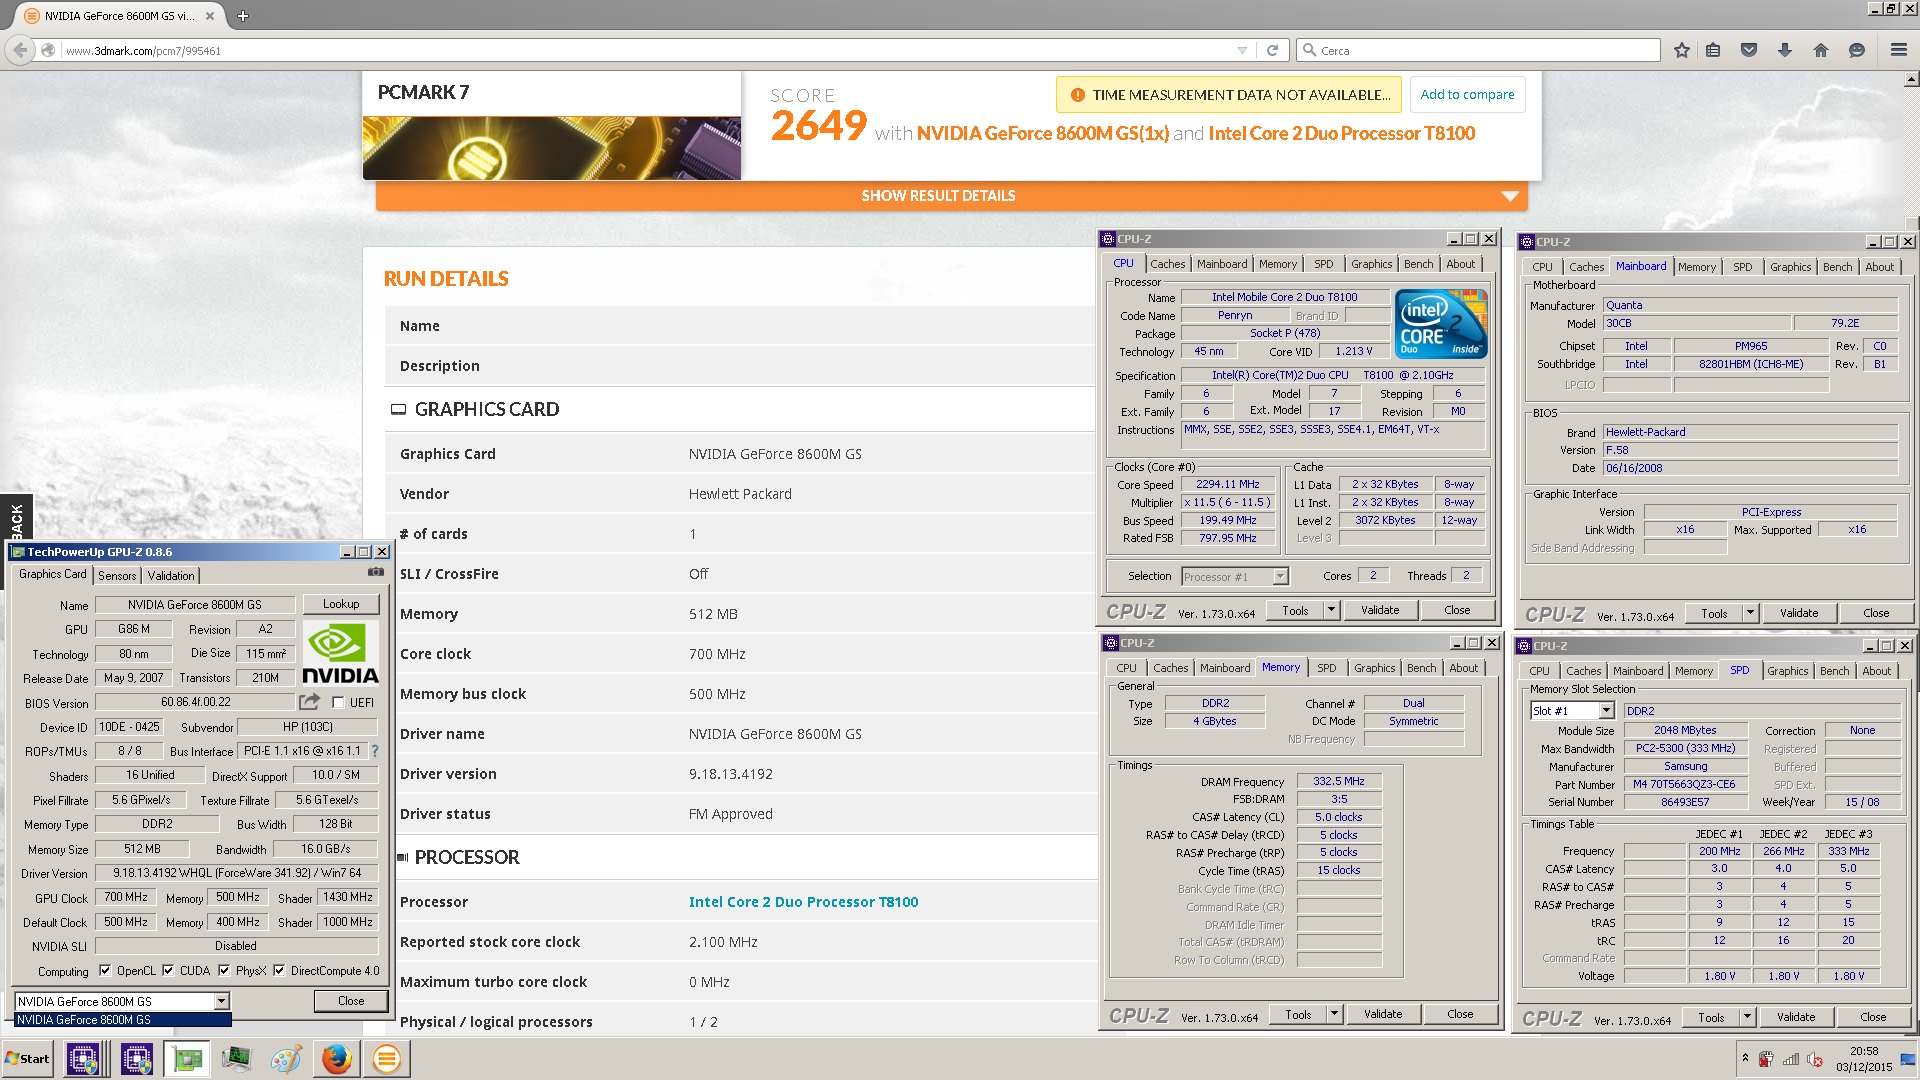This screenshot has height=1080, width=1920.
Task: Select NVIDIA GeForce 8600M GS in dropdown list
Action: [x=123, y=1020]
